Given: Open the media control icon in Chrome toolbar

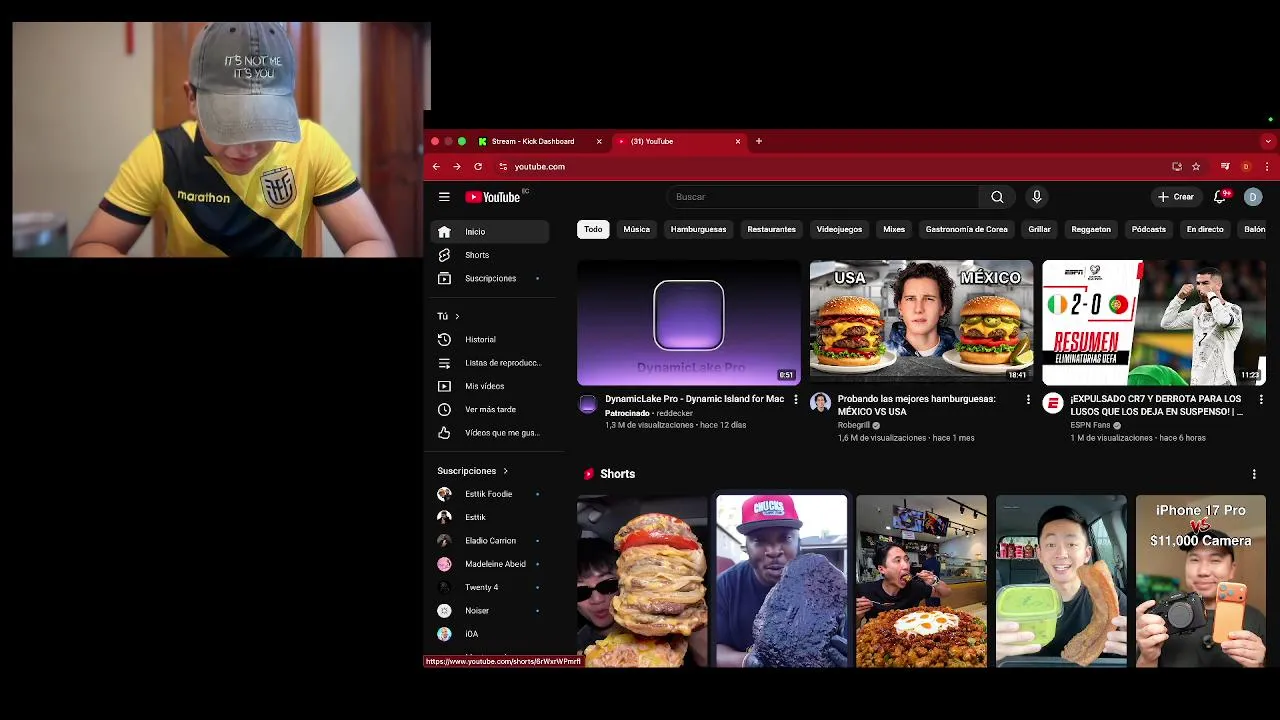Looking at the screenshot, I should point(1225,167).
